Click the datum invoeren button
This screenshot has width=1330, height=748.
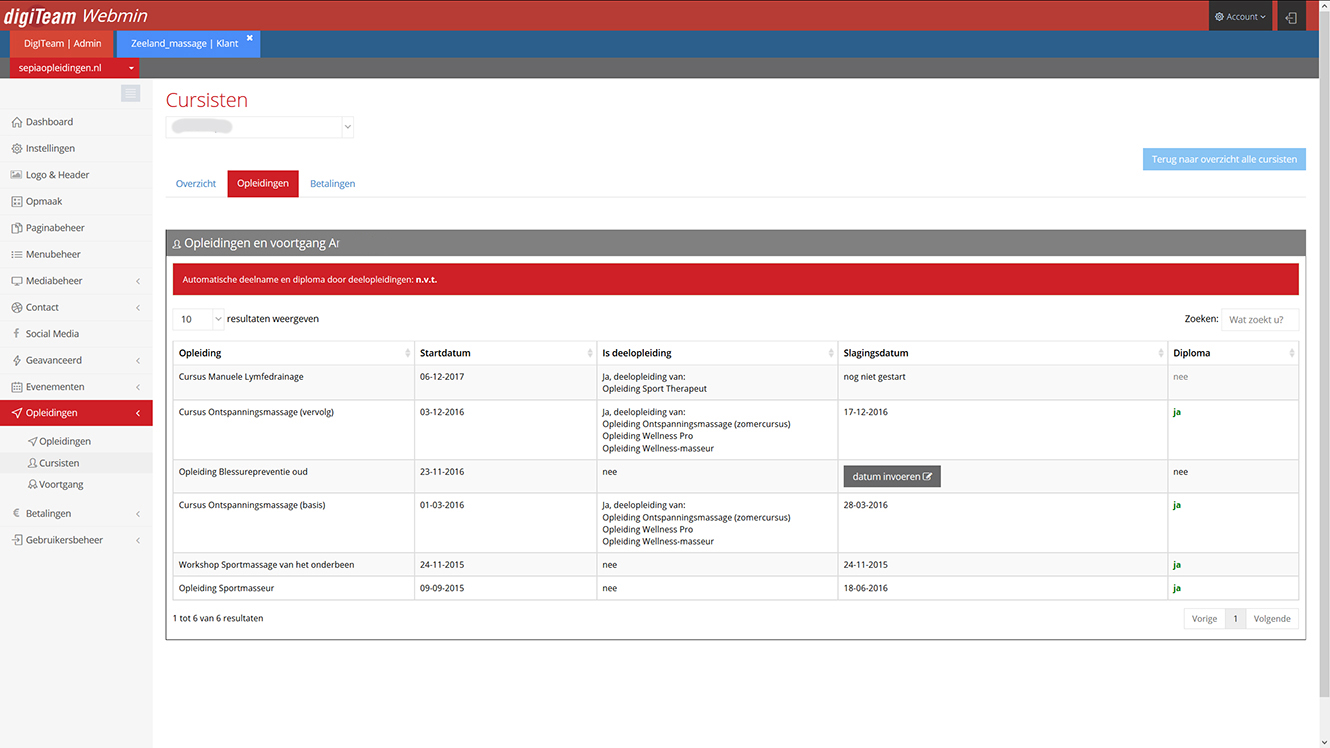pos(892,477)
